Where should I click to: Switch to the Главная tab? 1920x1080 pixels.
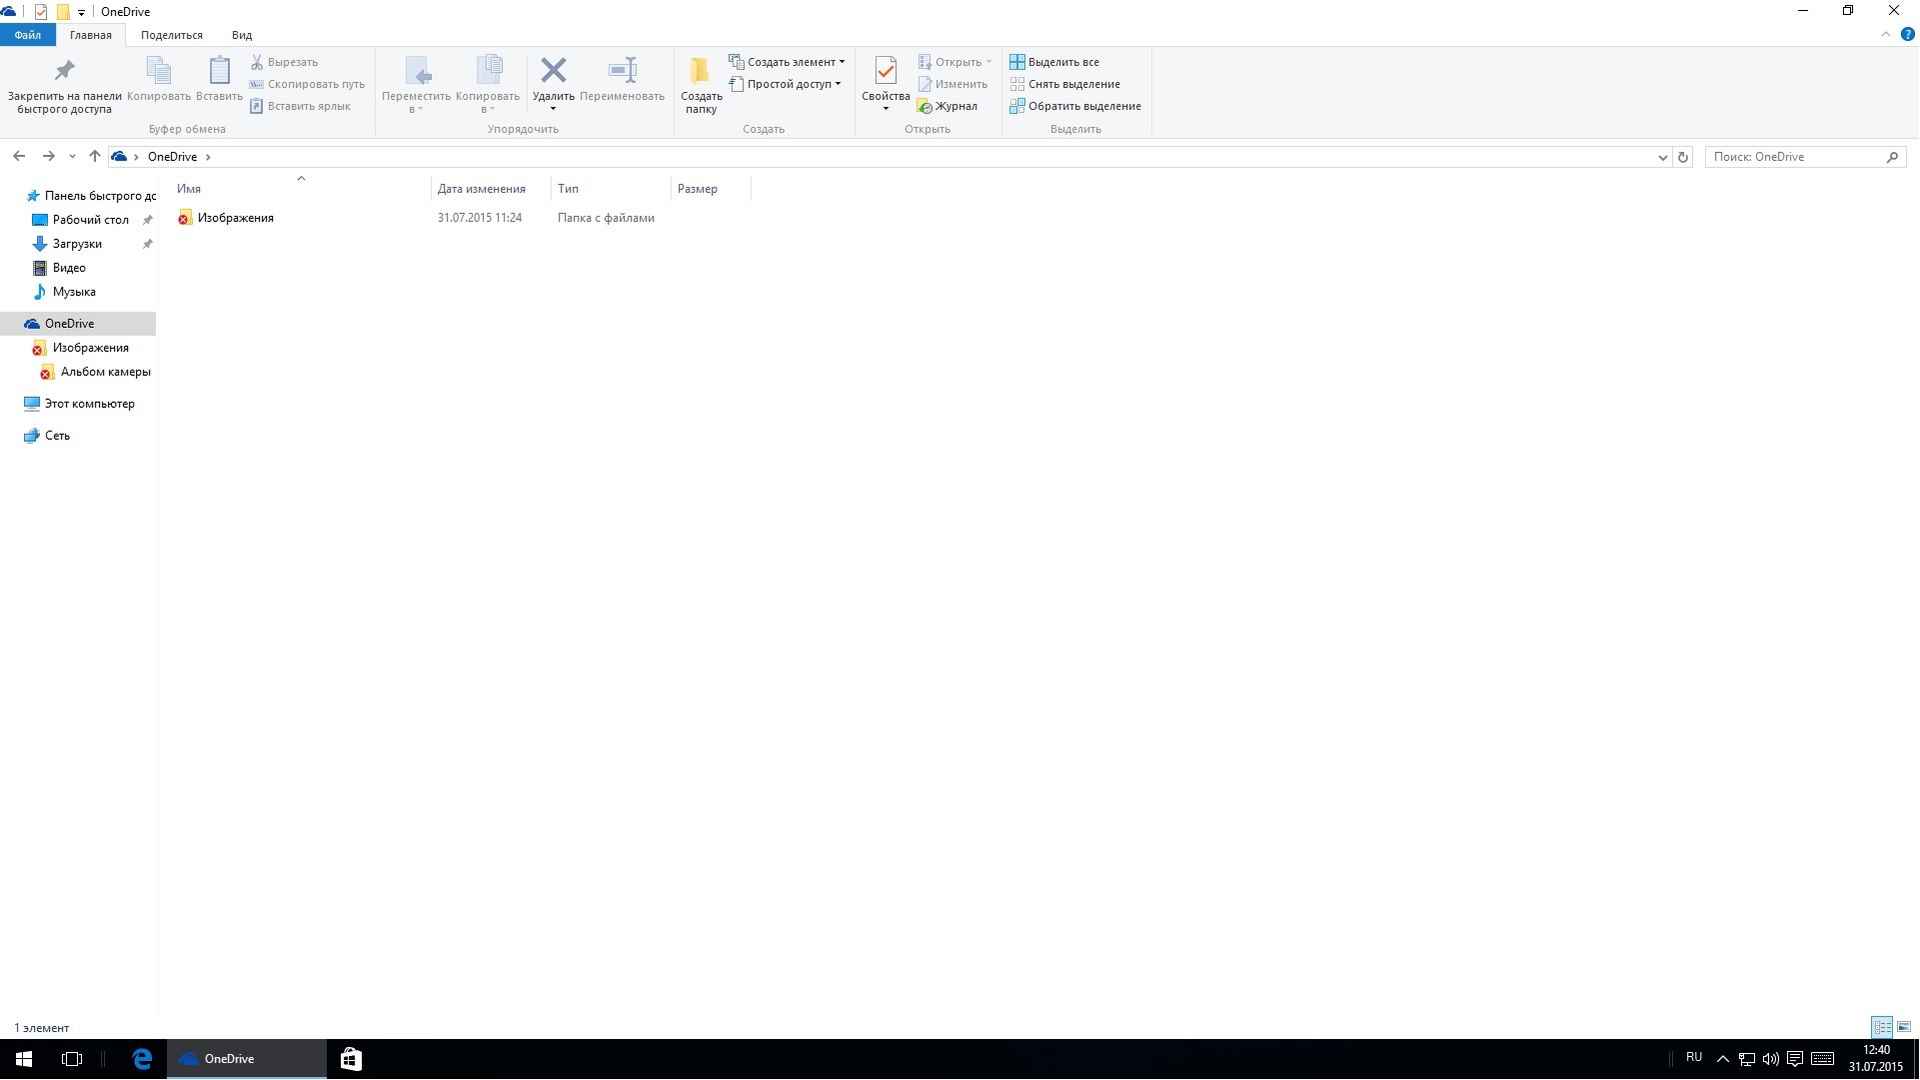[90, 35]
